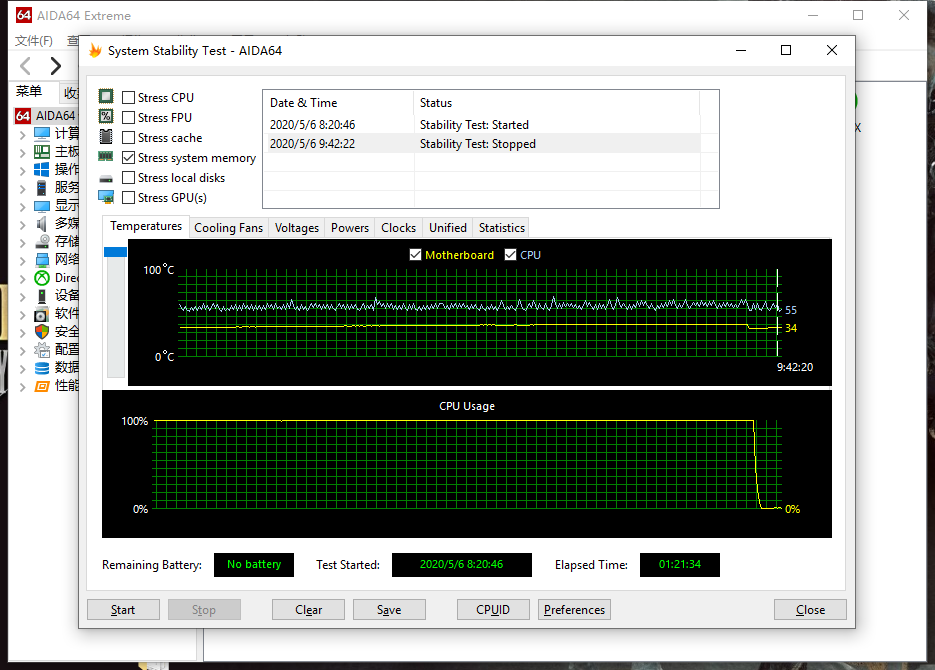Click the blue graph scale slider
Image resolution: width=935 pixels, height=670 pixels.
click(115, 252)
